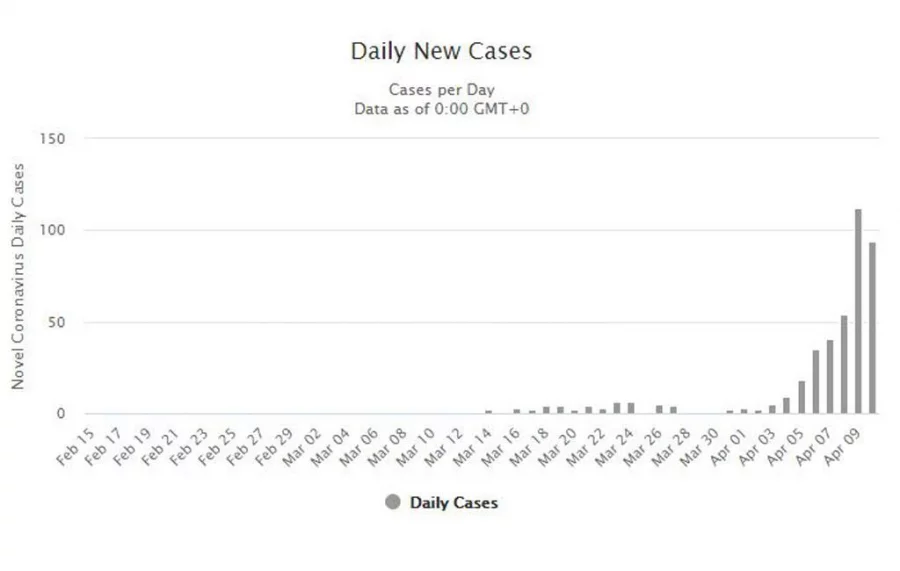Click the gray Daily Cases legend circle
Screen dimensions: 900x571
click(393, 502)
